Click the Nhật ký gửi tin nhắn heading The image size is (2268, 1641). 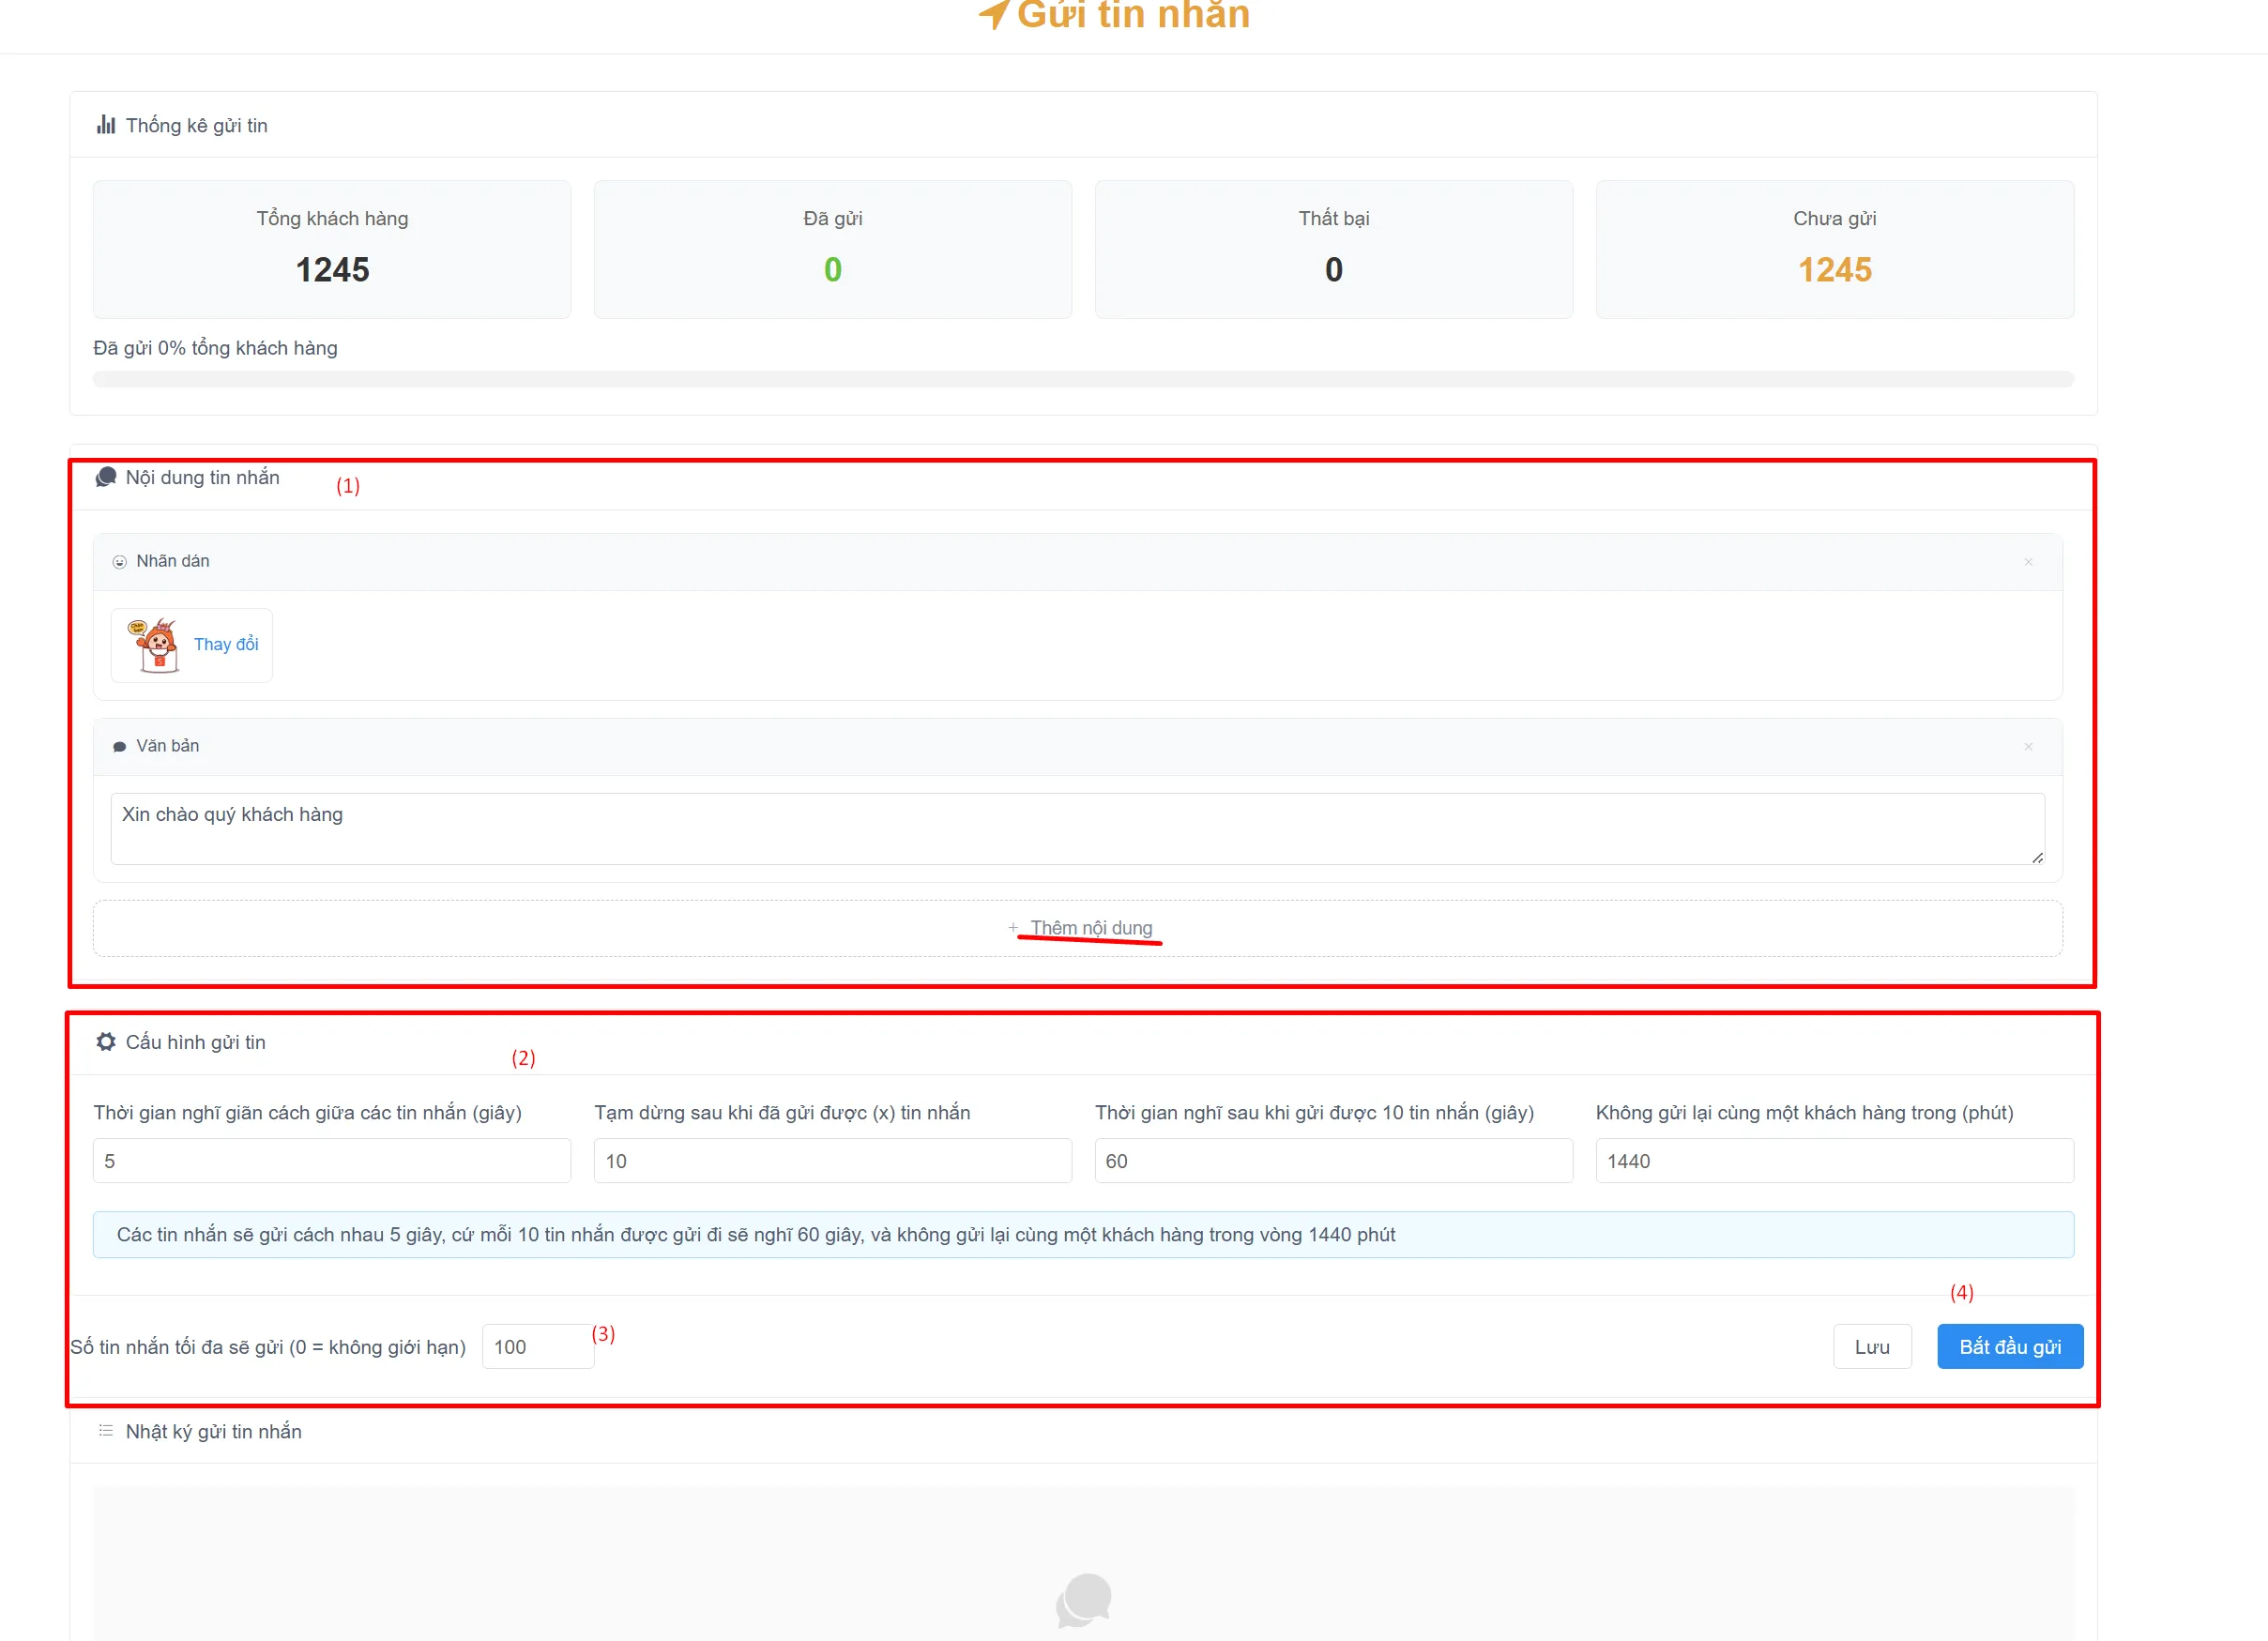pos(213,1432)
